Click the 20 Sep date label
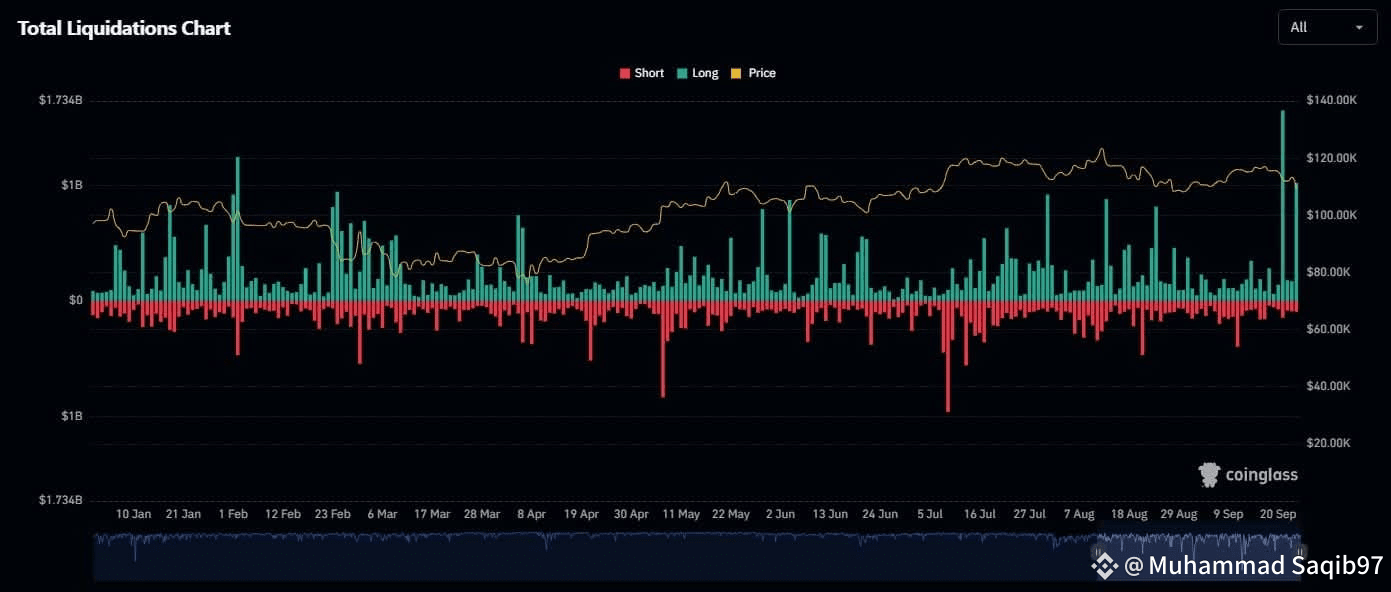This screenshot has width=1391, height=592. coord(1278,514)
